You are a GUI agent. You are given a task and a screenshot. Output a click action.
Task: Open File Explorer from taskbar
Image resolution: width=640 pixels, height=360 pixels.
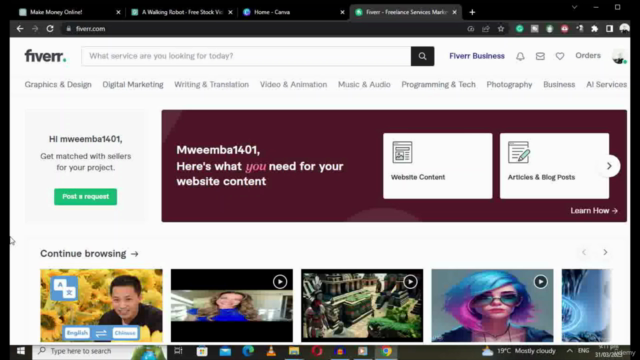pyautogui.click(x=294, y=351)
